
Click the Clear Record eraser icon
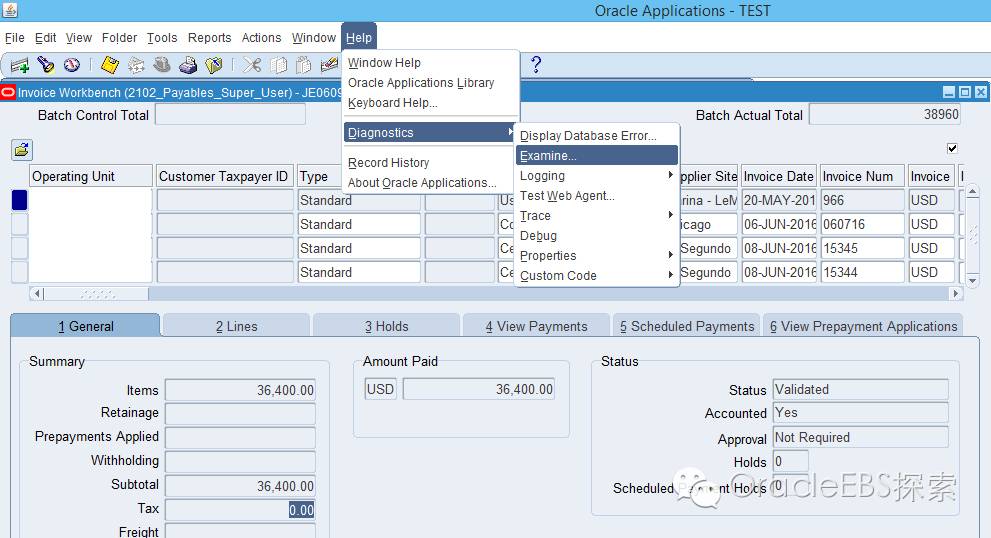pos(329,64)
